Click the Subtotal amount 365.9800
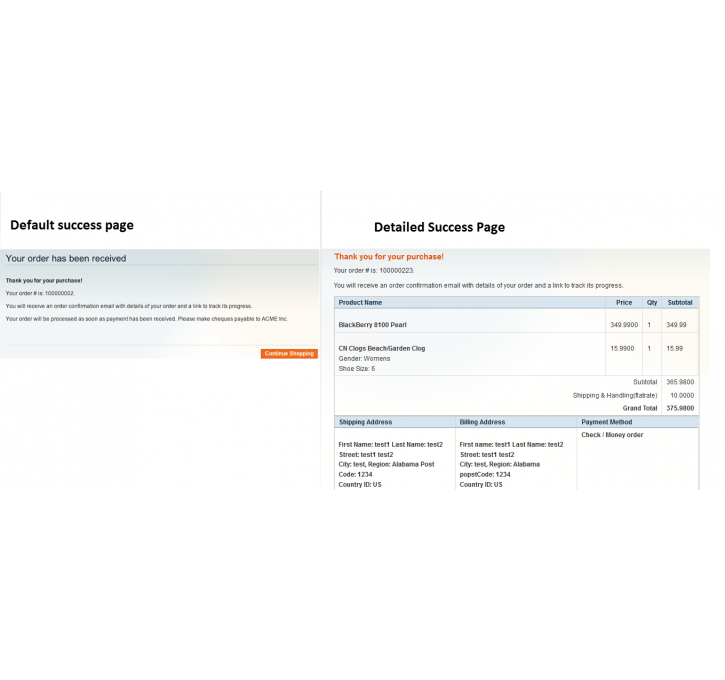Image resolution: width=725 pixels, height=680 pixels. [680, 382]
